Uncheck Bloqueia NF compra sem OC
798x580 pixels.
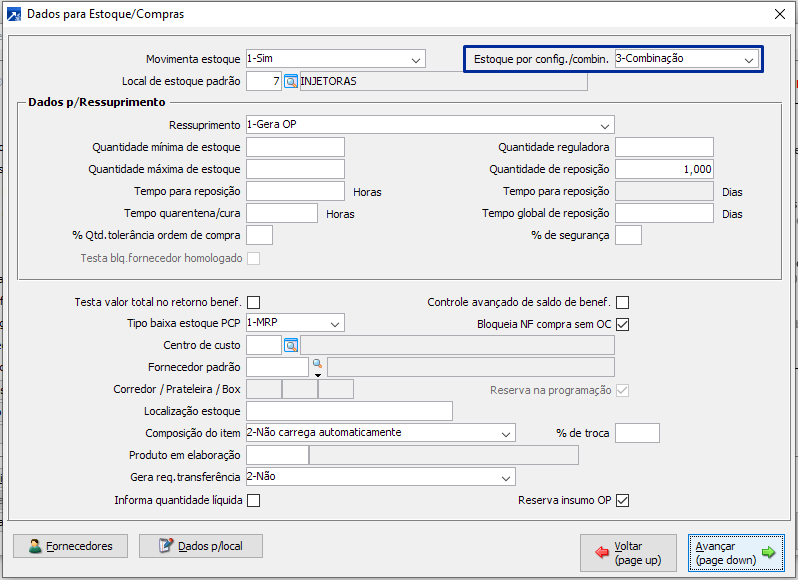tap(623, 324)
